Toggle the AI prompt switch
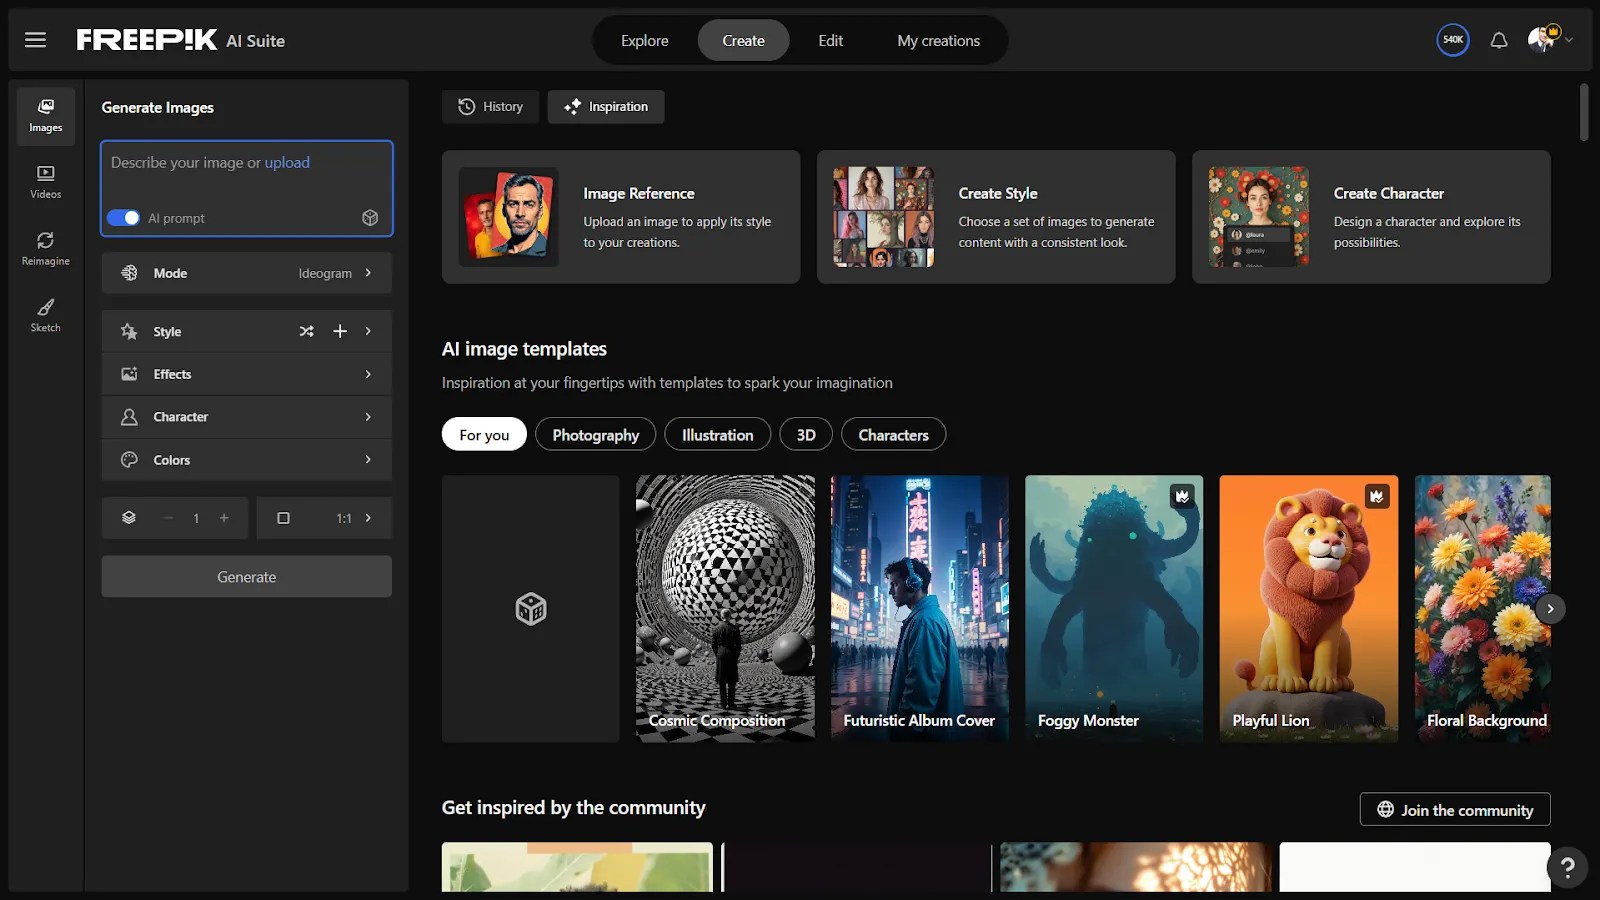 coord(123,218)
